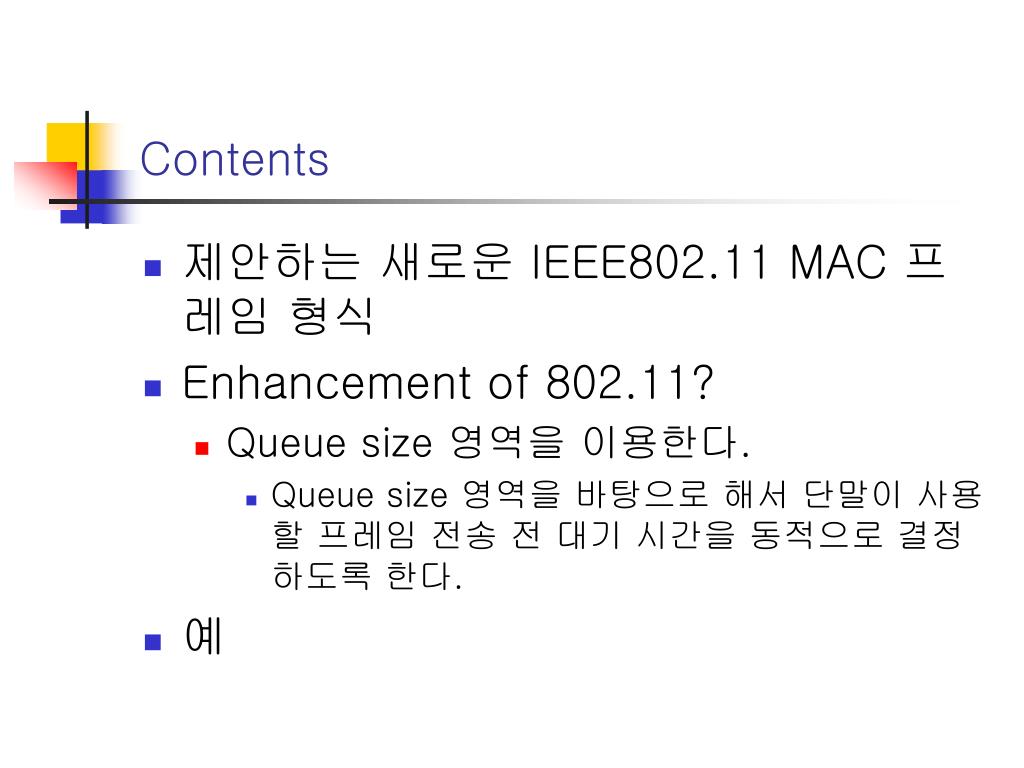The width and height of the screenshot is (1024, 768).
Task: Click the red bullet before Queue size
Action: 202,448
